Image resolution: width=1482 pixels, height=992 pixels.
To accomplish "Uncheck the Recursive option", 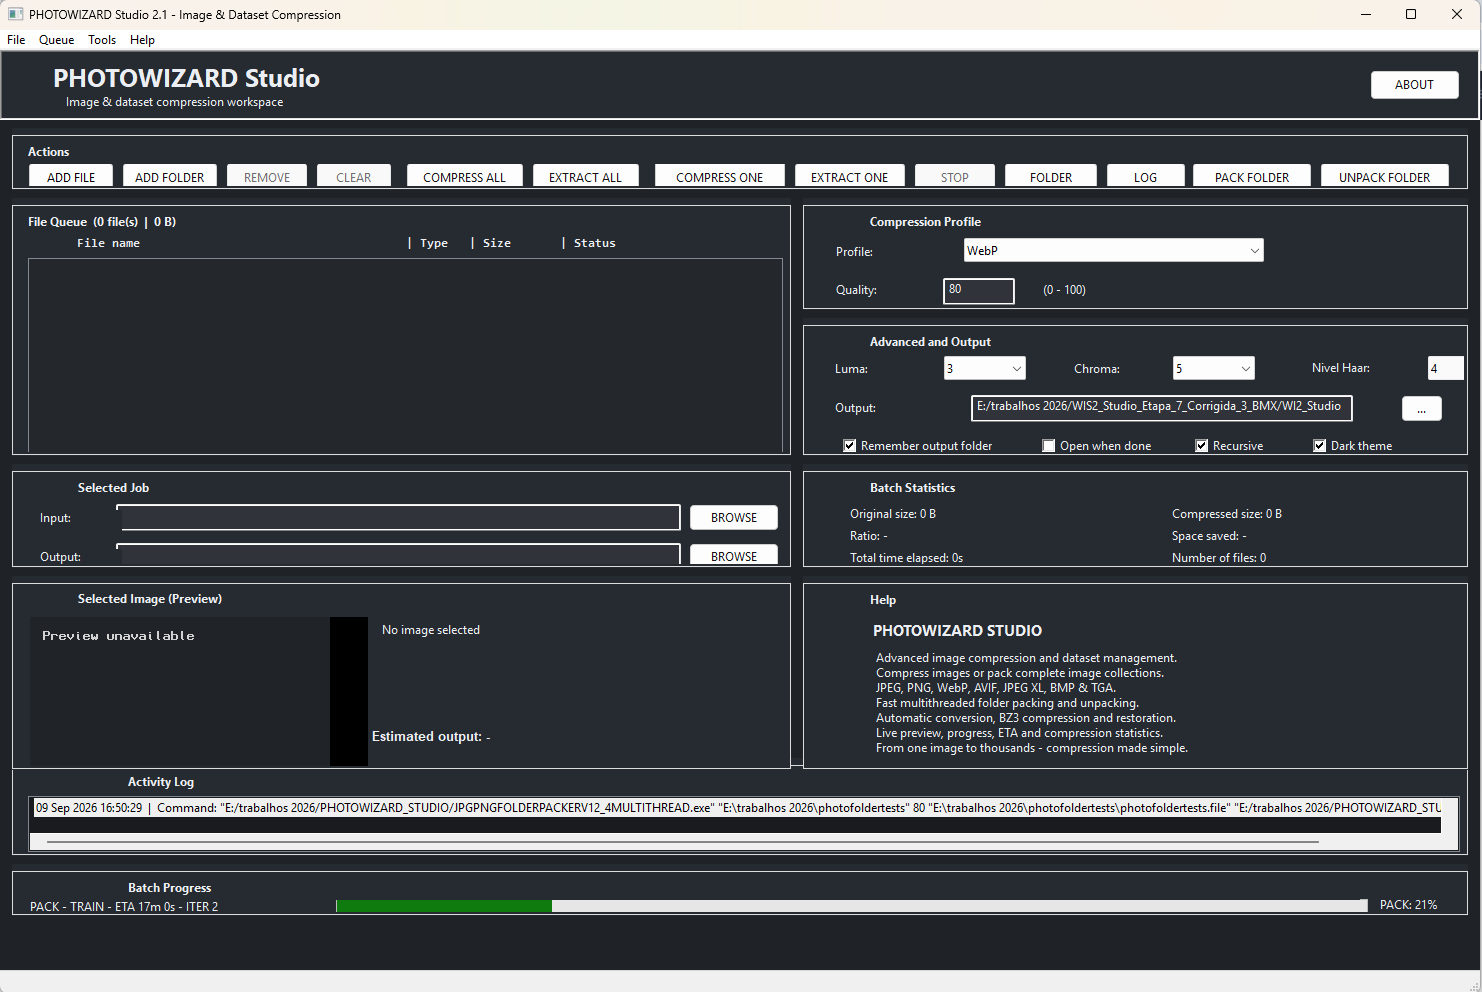I will coord(1202,446).
